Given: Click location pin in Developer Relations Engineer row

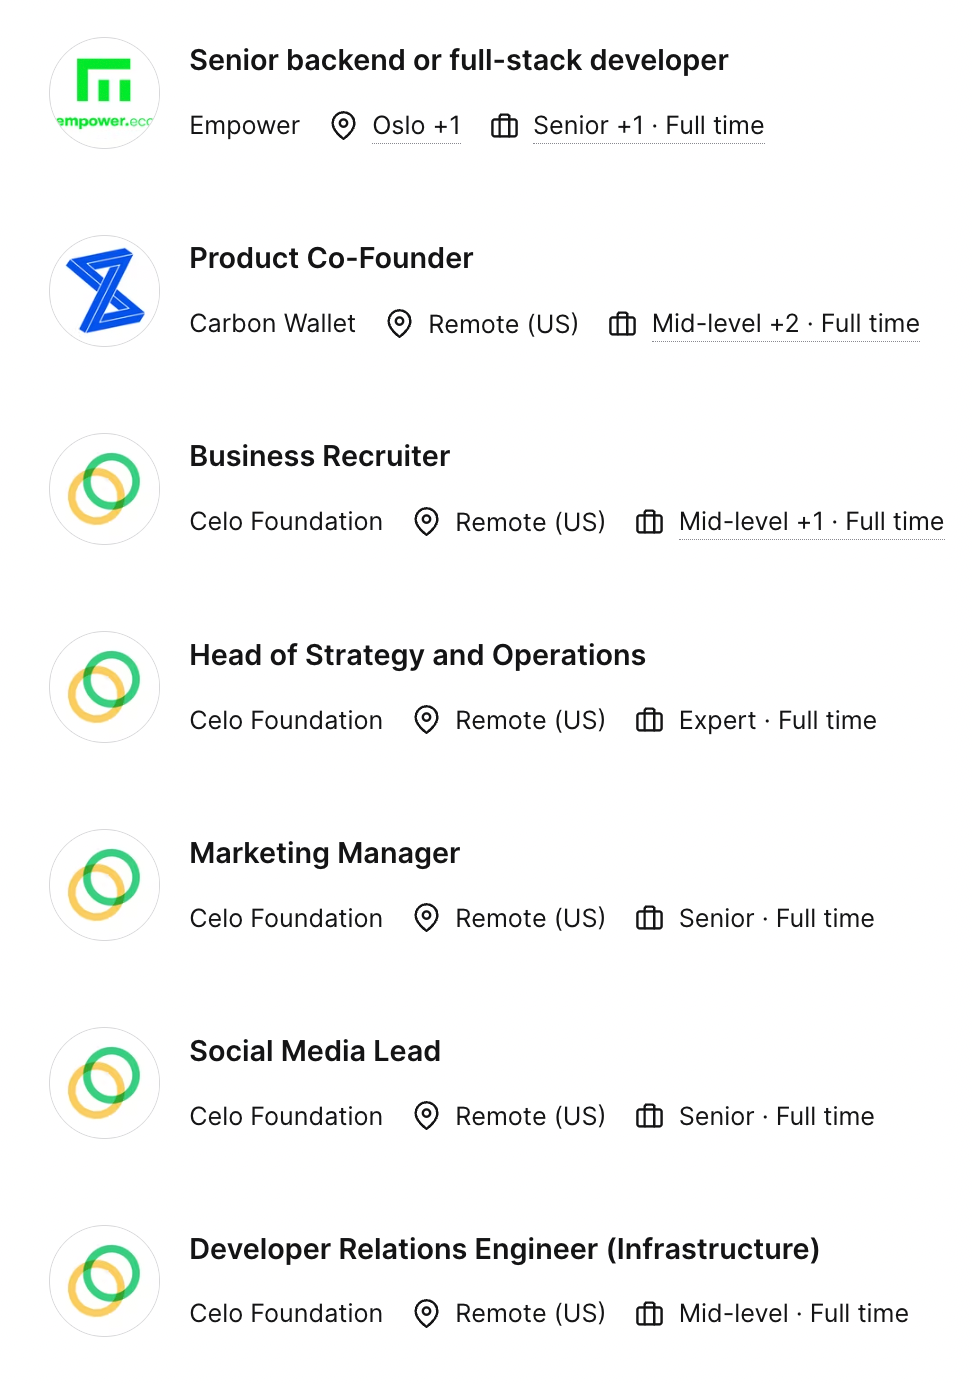Looking at the screenshot, I should coord(426,1313).
